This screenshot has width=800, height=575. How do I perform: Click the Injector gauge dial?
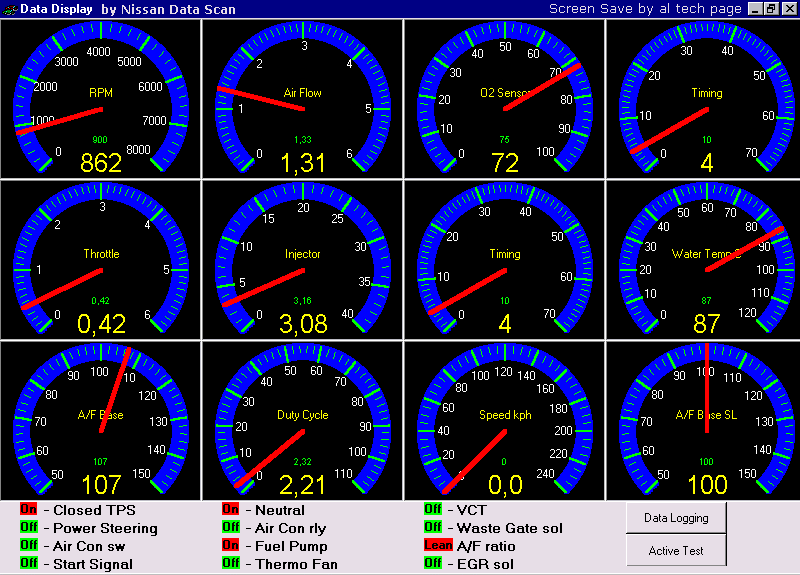click(x=303, y=258)
